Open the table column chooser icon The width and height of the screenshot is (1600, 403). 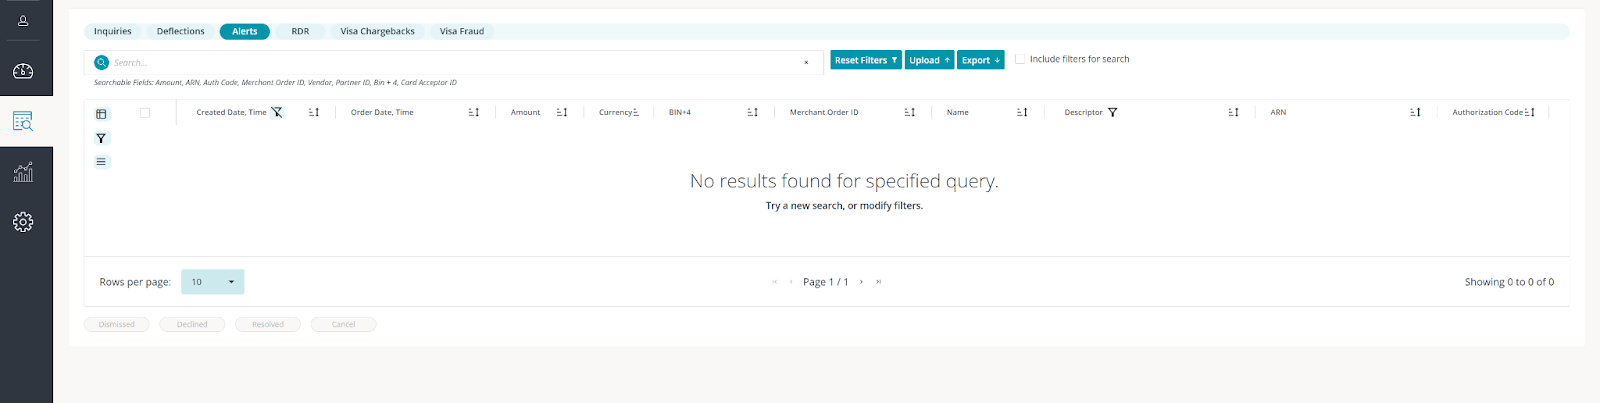tap(101, 114)
